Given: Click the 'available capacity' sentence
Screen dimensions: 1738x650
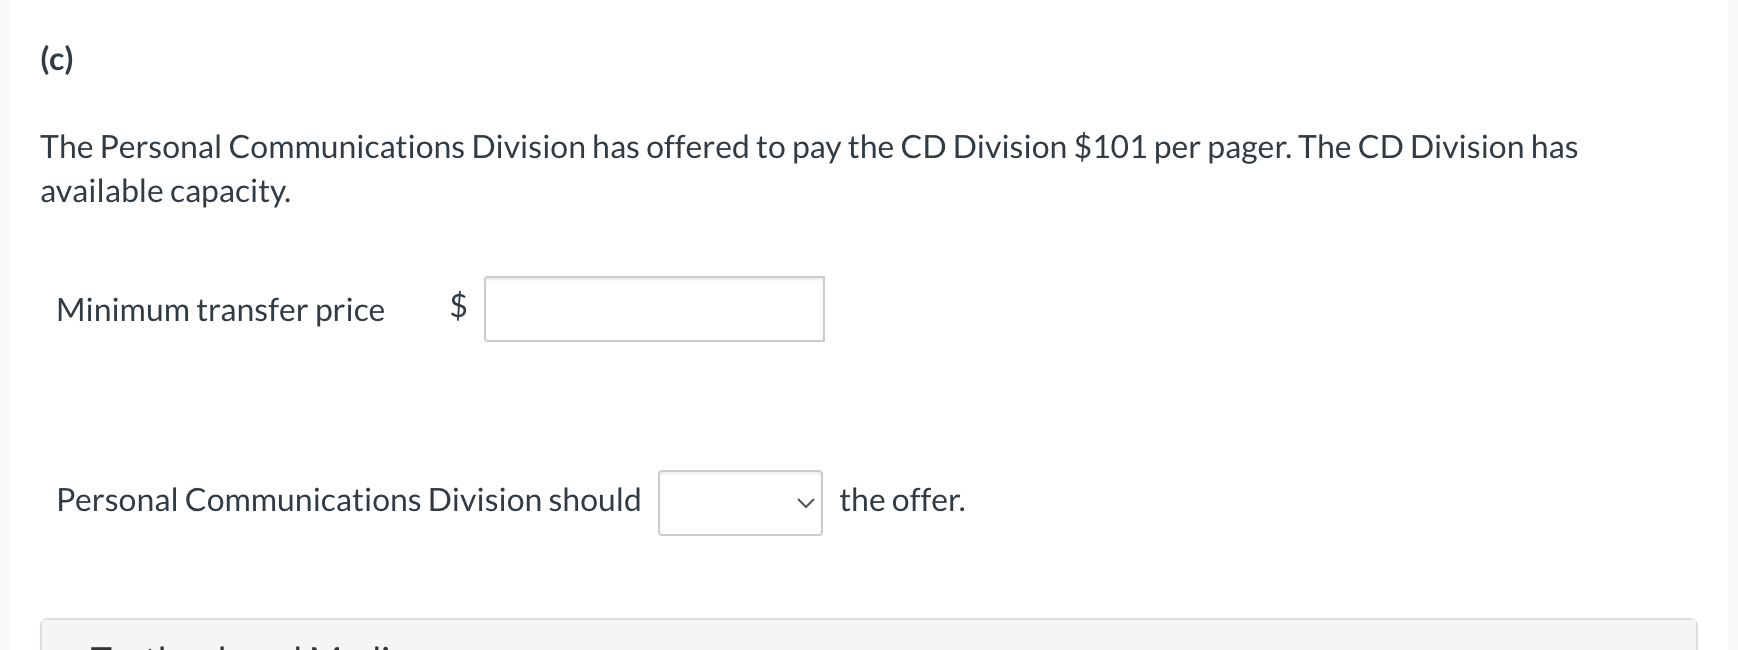Looking at the screenshot, I should pyautogui.click(x=163, y=190).
